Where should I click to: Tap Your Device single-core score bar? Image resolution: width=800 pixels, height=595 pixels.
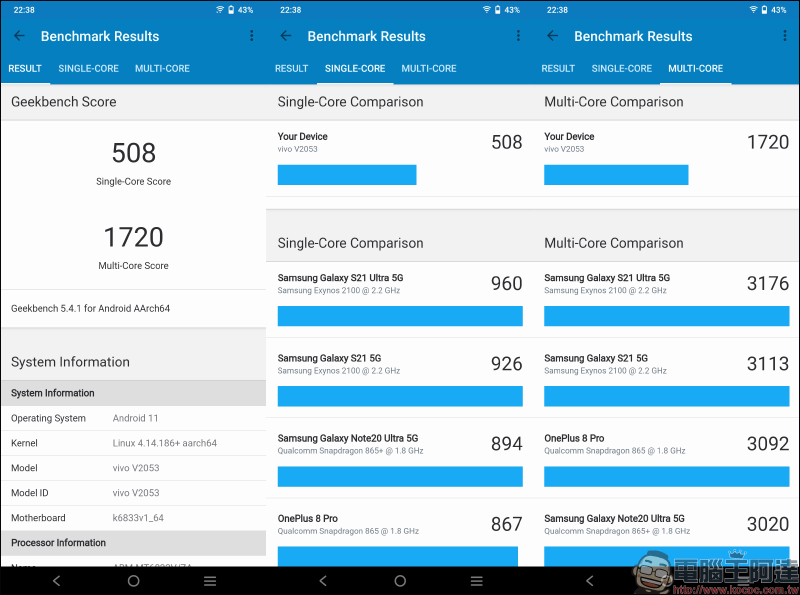point(347,175)
